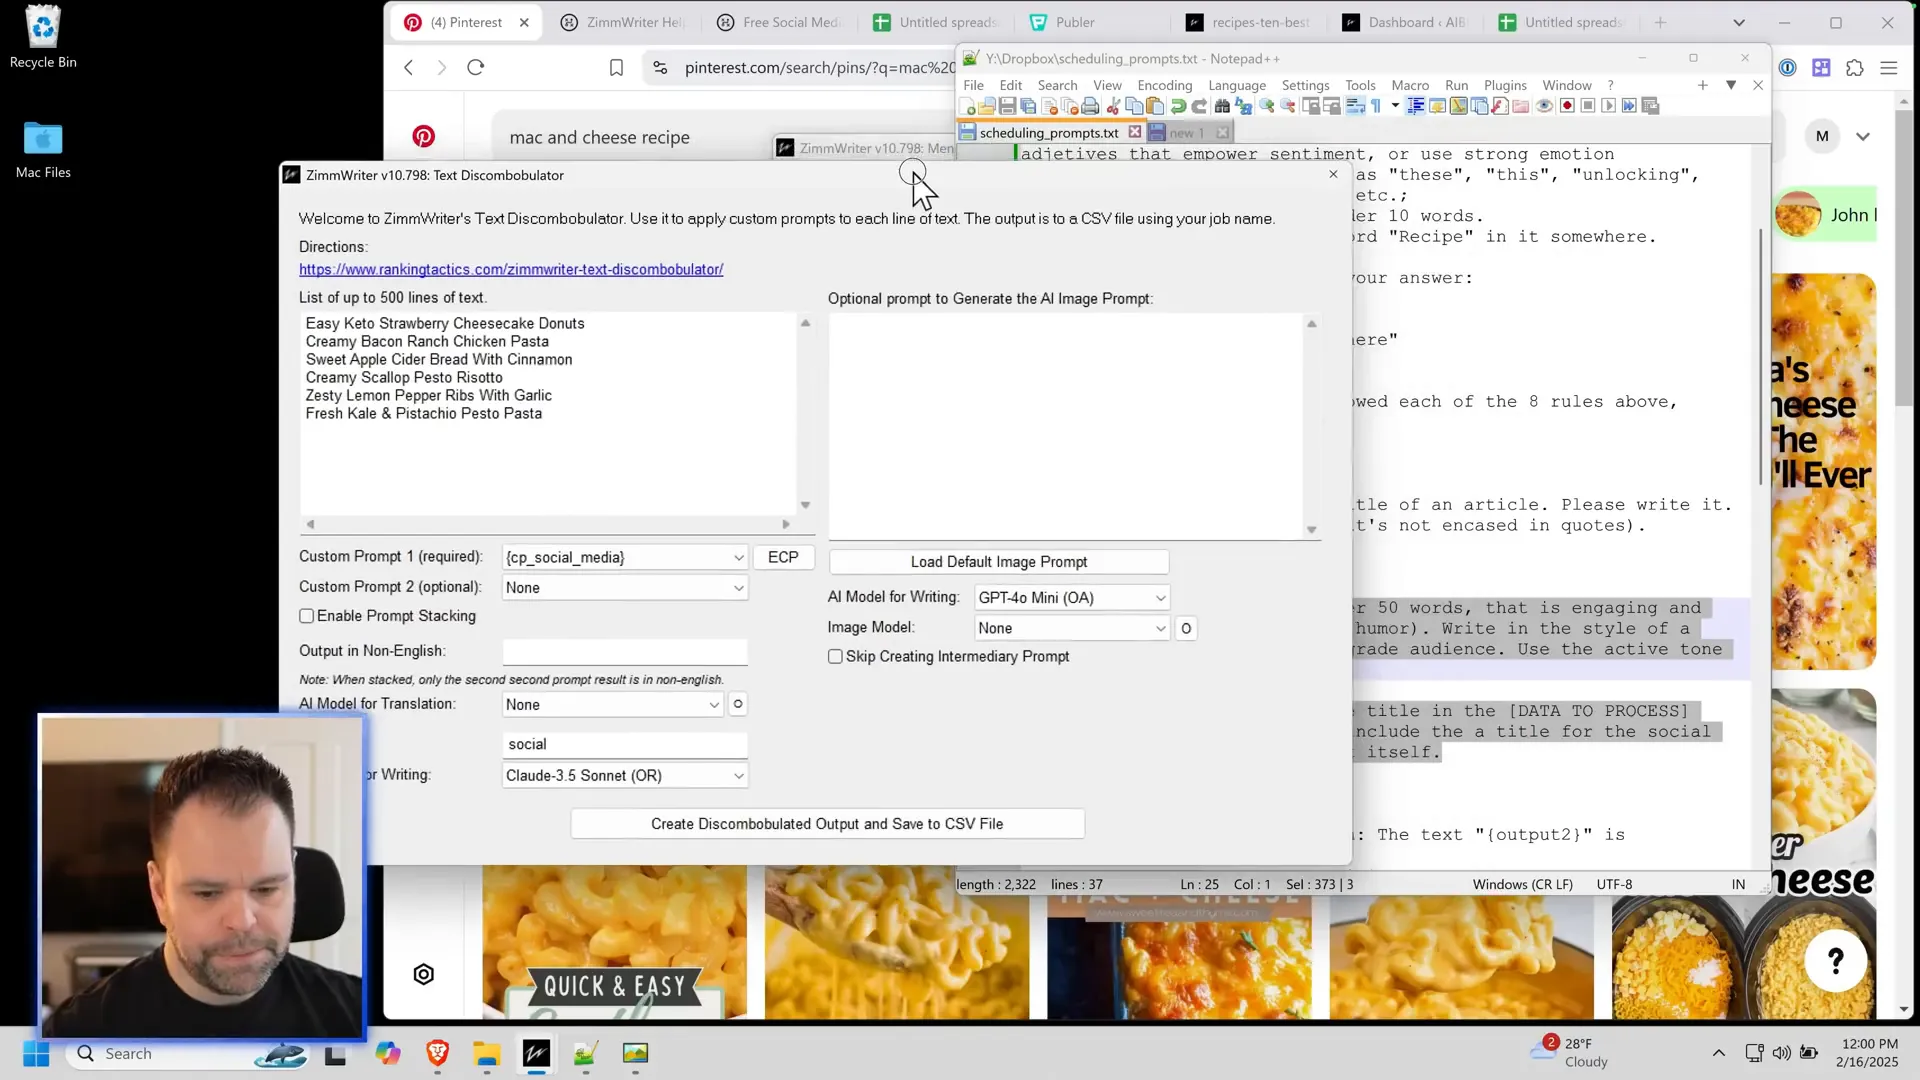The width and height of the screenshot is (1920, 1080).
Task: Click the green Undo arrow in Notepad++
Action: pyautogui.click(x=1178, y=106)
